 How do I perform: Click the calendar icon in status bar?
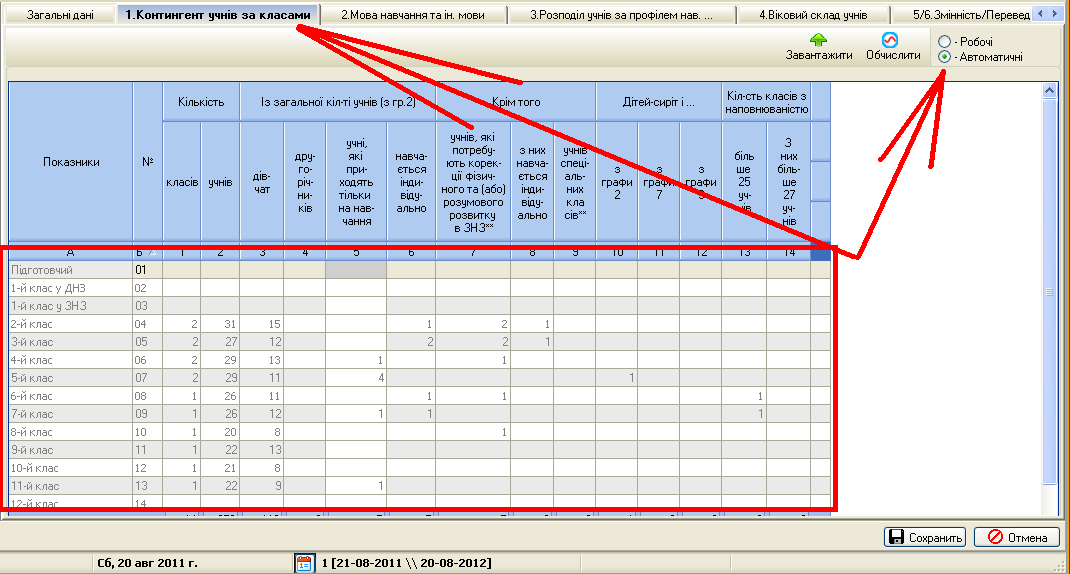point(304,563)
